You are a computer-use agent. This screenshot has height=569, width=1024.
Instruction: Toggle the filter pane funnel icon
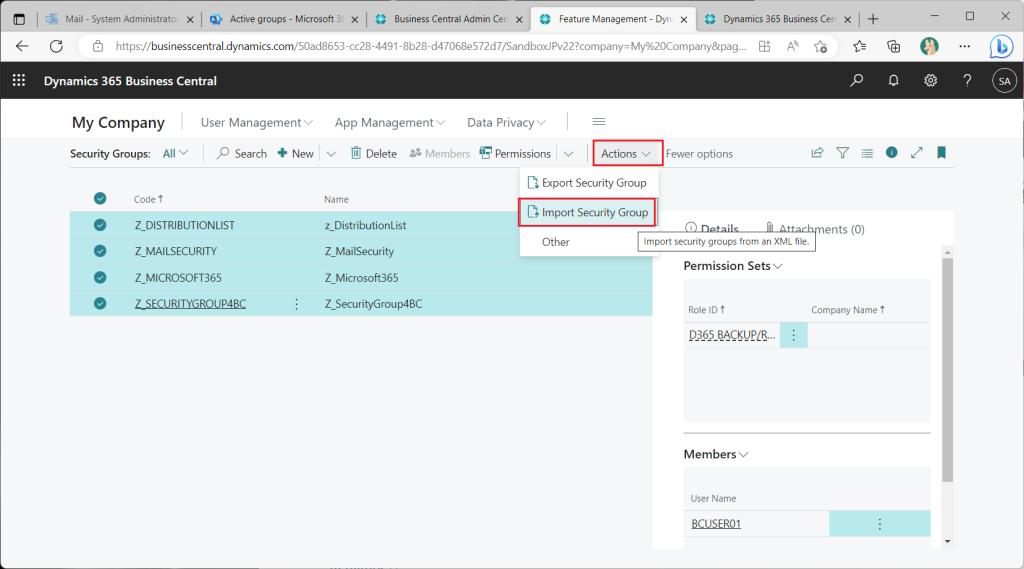842,153
